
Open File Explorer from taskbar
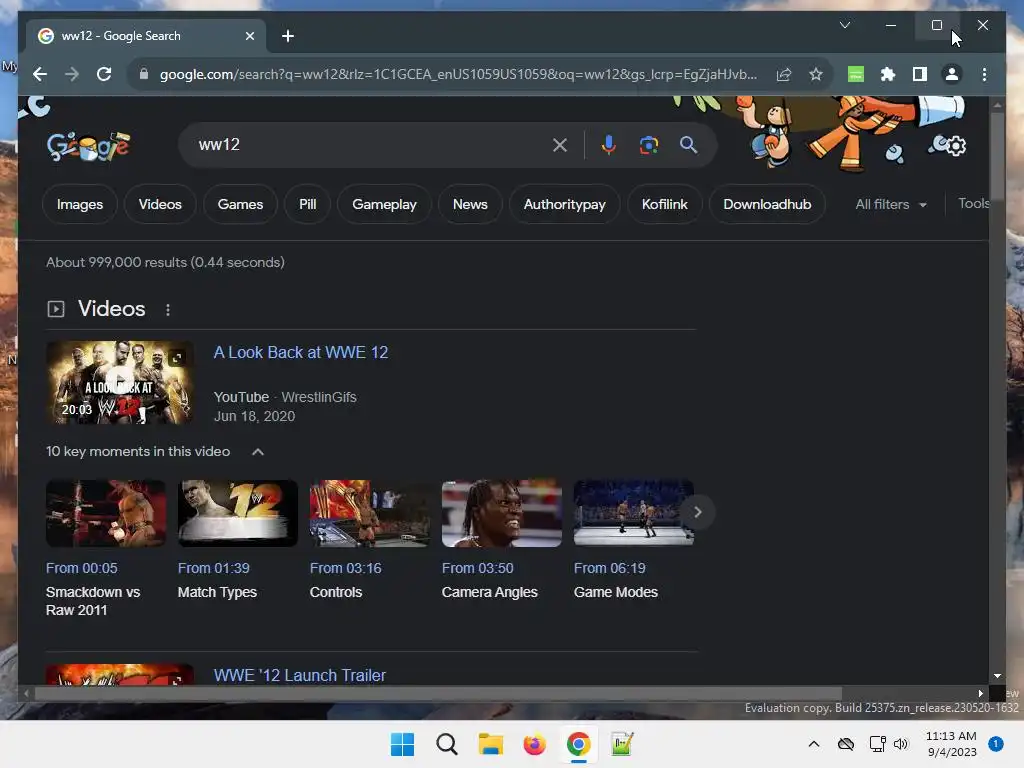tap(490, 744)
